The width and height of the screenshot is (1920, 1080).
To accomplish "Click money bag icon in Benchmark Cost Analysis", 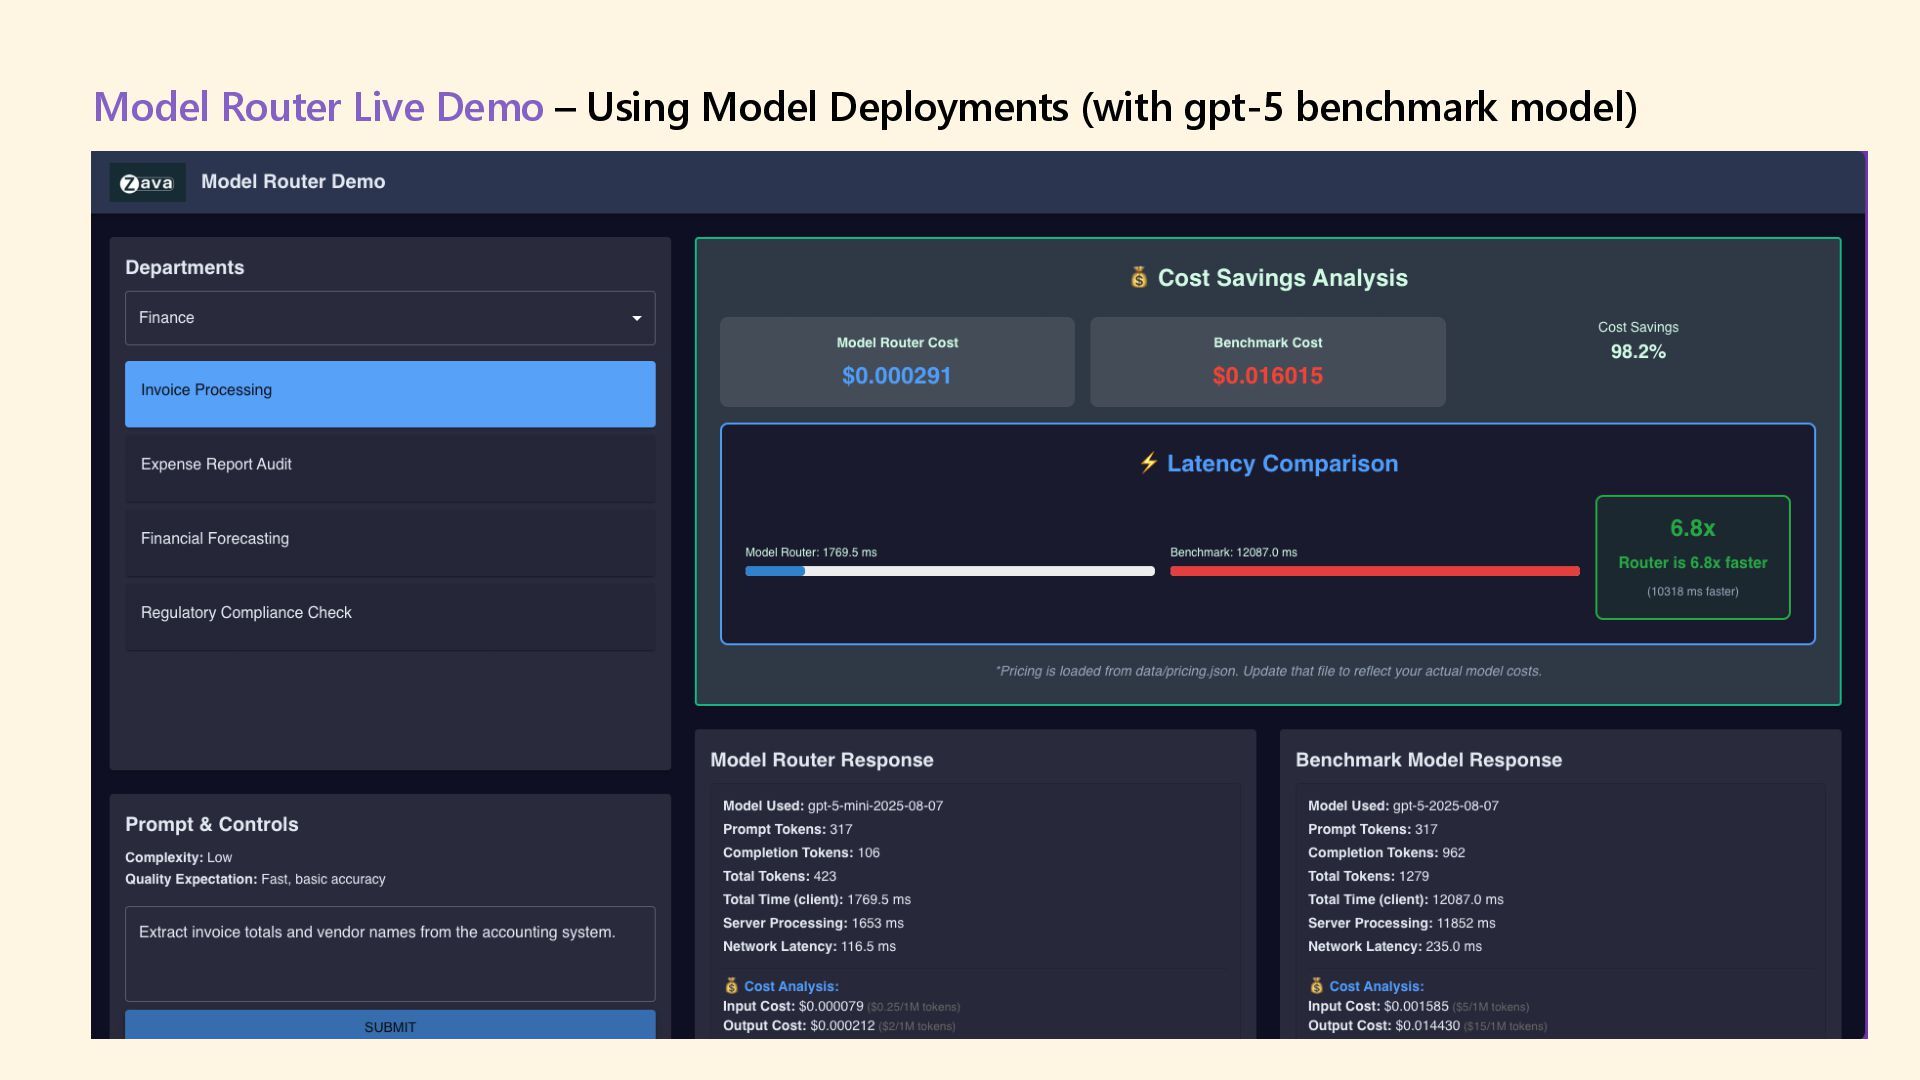I will (x=1316, y=986).
